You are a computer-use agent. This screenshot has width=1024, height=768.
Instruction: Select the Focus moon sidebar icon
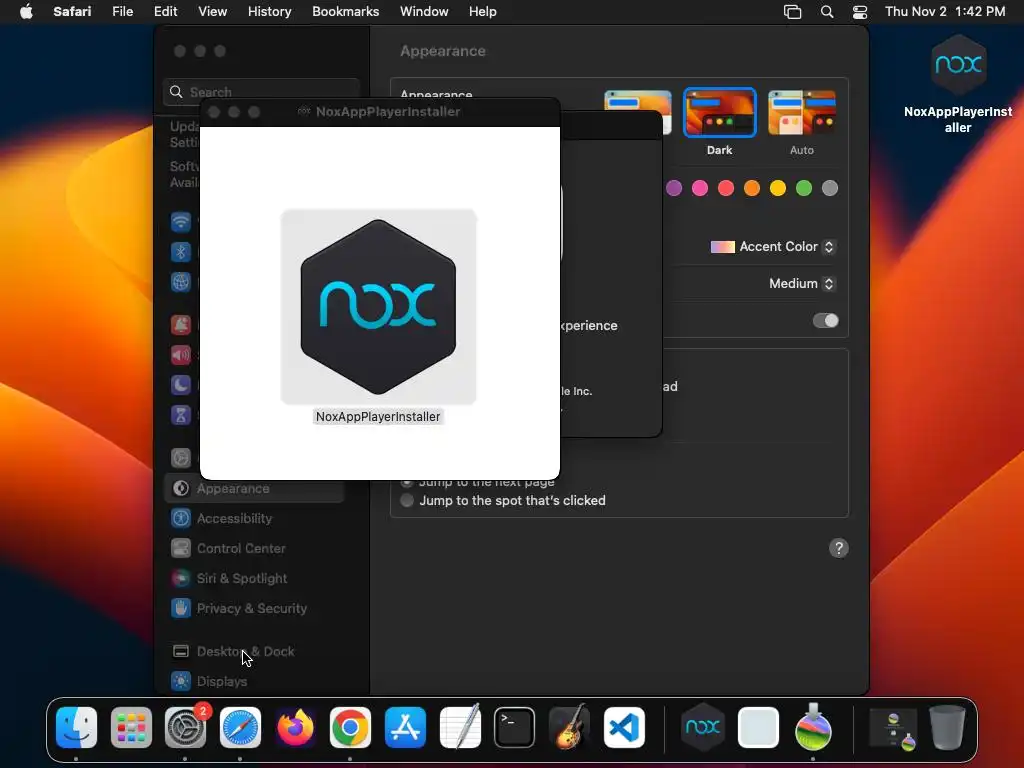[x=181, y=385]
